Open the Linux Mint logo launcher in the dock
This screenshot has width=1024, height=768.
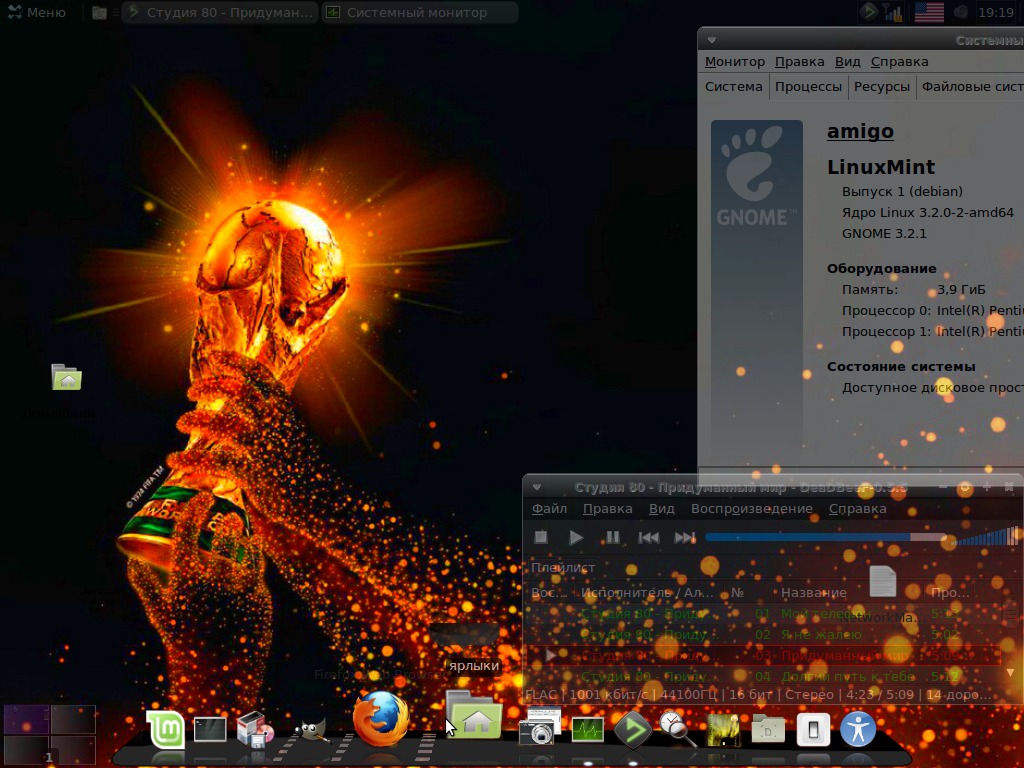click(165, 729)
